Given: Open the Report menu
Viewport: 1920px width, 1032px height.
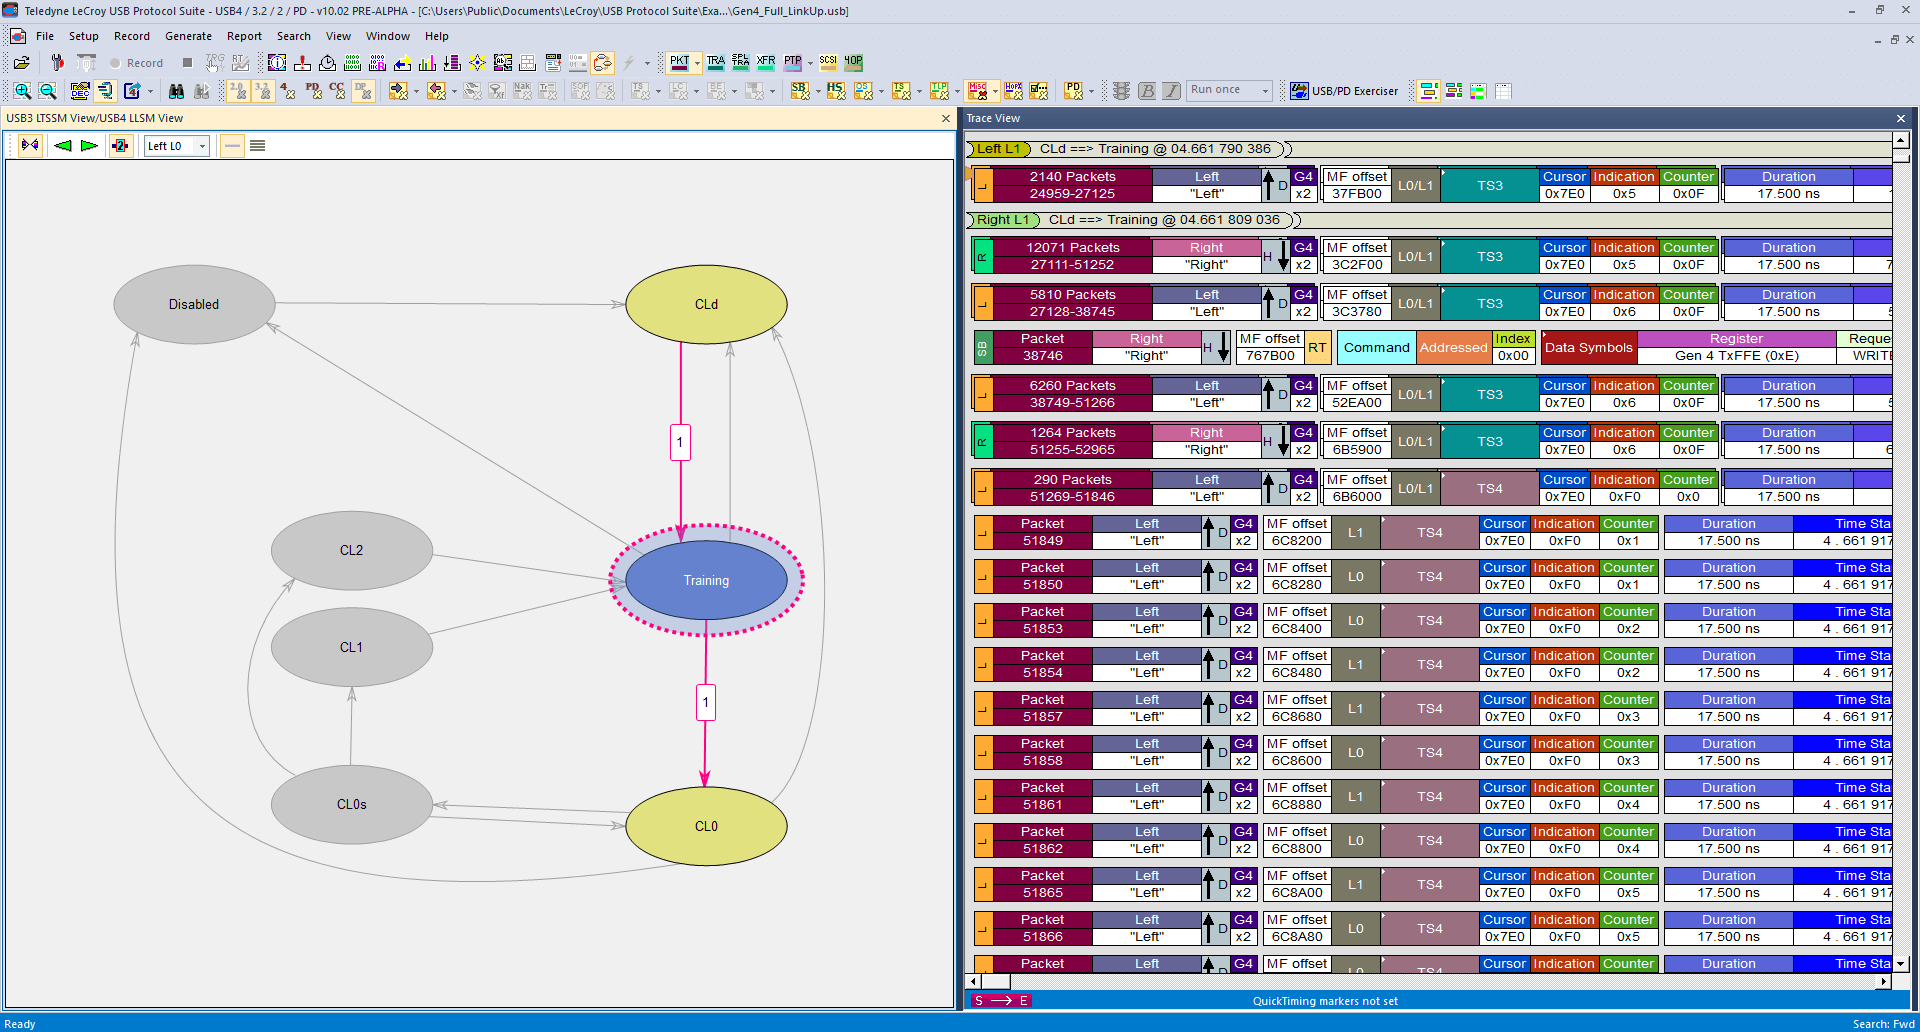Looking at the screenshot, I should tap(244, 36).
